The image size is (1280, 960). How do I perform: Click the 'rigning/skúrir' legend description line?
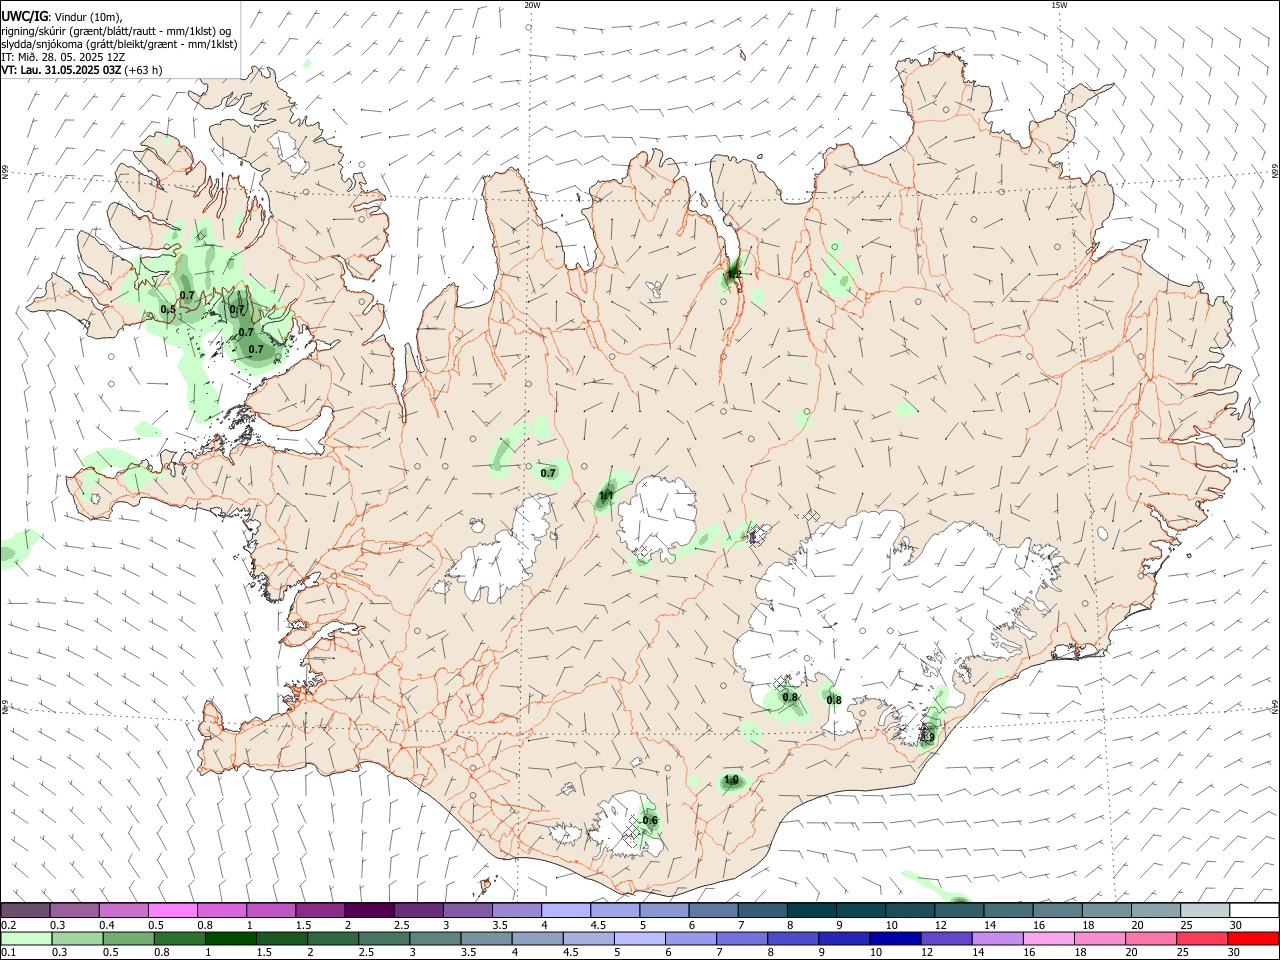[116, 31]
